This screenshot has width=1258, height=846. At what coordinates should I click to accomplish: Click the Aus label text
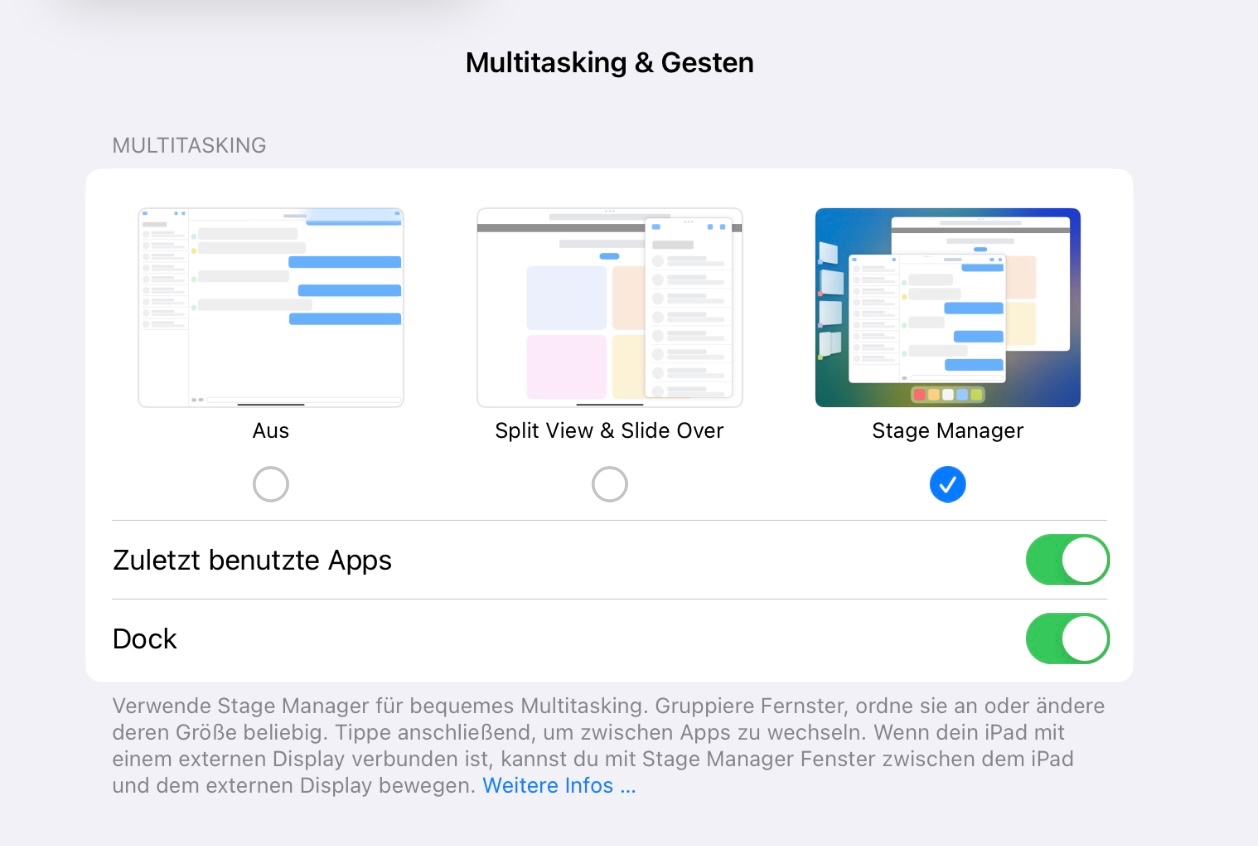click(271, 431)
